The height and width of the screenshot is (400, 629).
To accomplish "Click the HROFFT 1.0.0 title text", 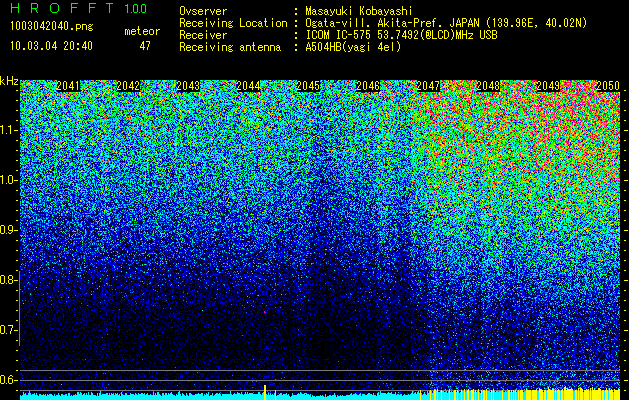I will pos(78,8).
